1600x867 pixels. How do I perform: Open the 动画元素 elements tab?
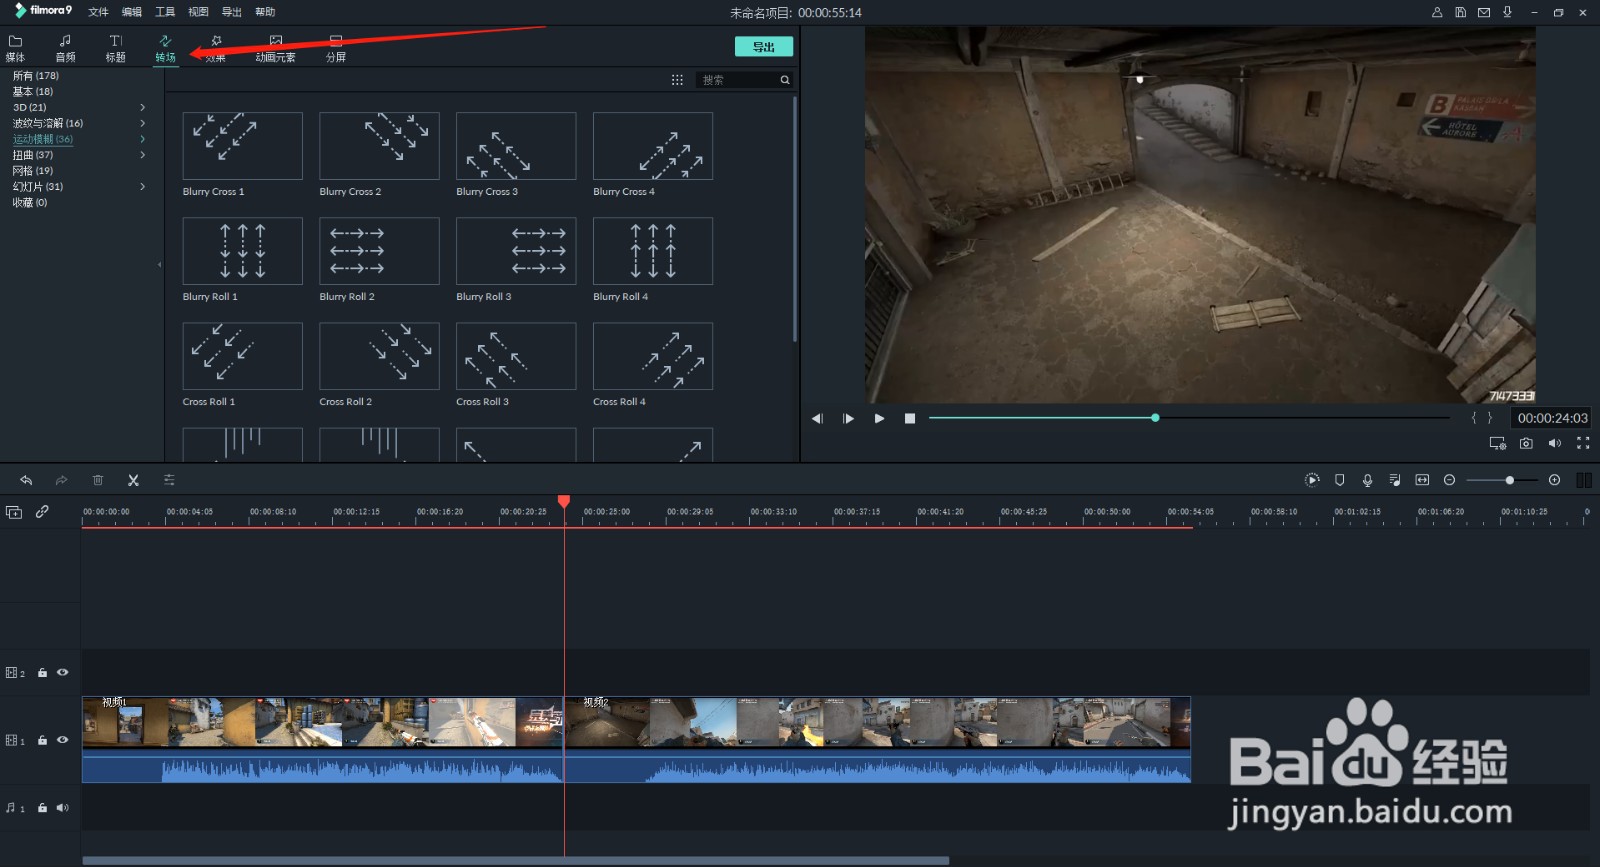point(275,48)
